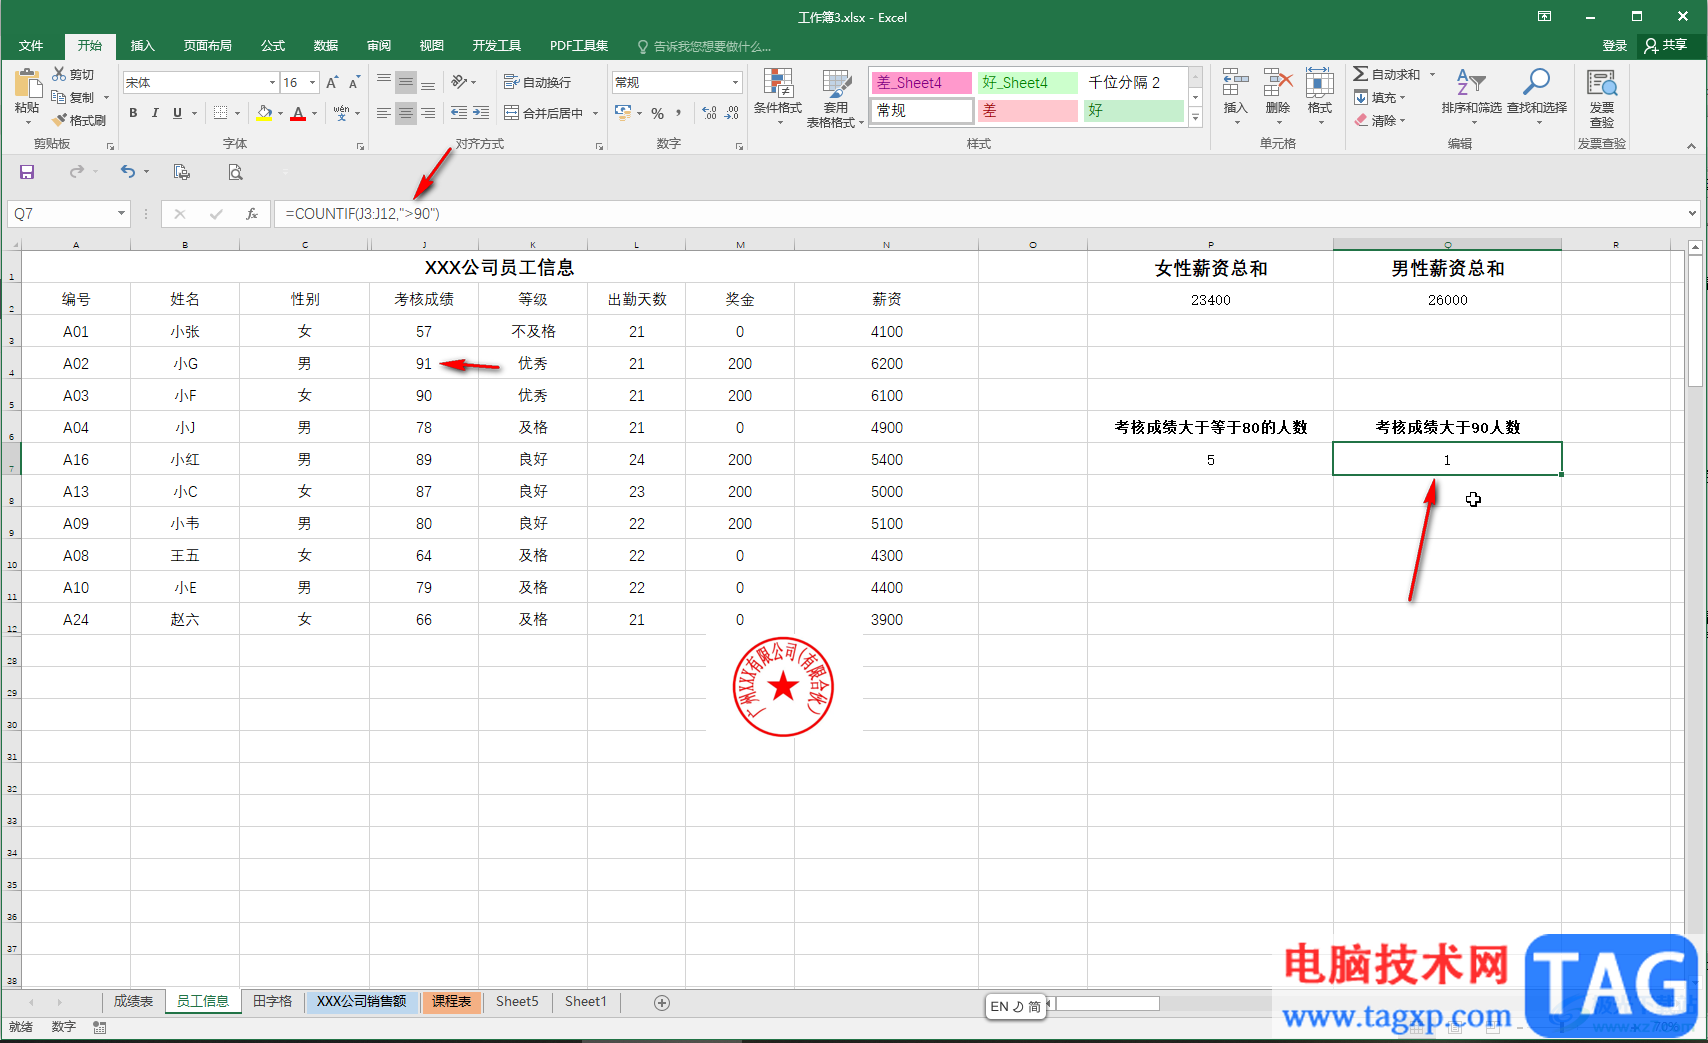The image size is (1708, 1043).
Task: Apply percent style with the % icon
Action: [x=657, y=113]
